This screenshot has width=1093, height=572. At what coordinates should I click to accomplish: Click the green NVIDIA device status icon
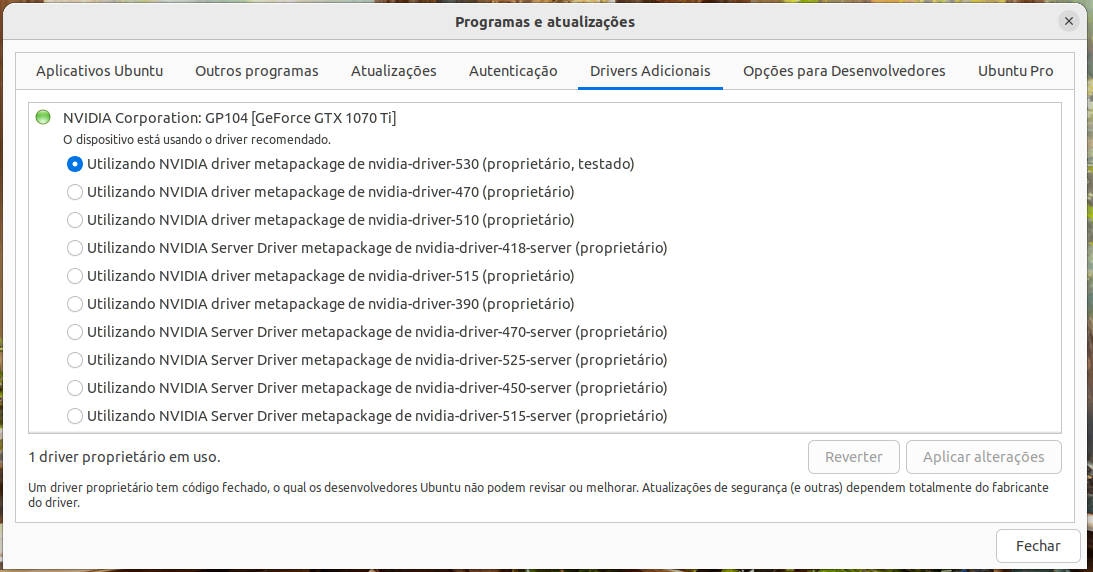click(43, 117)
